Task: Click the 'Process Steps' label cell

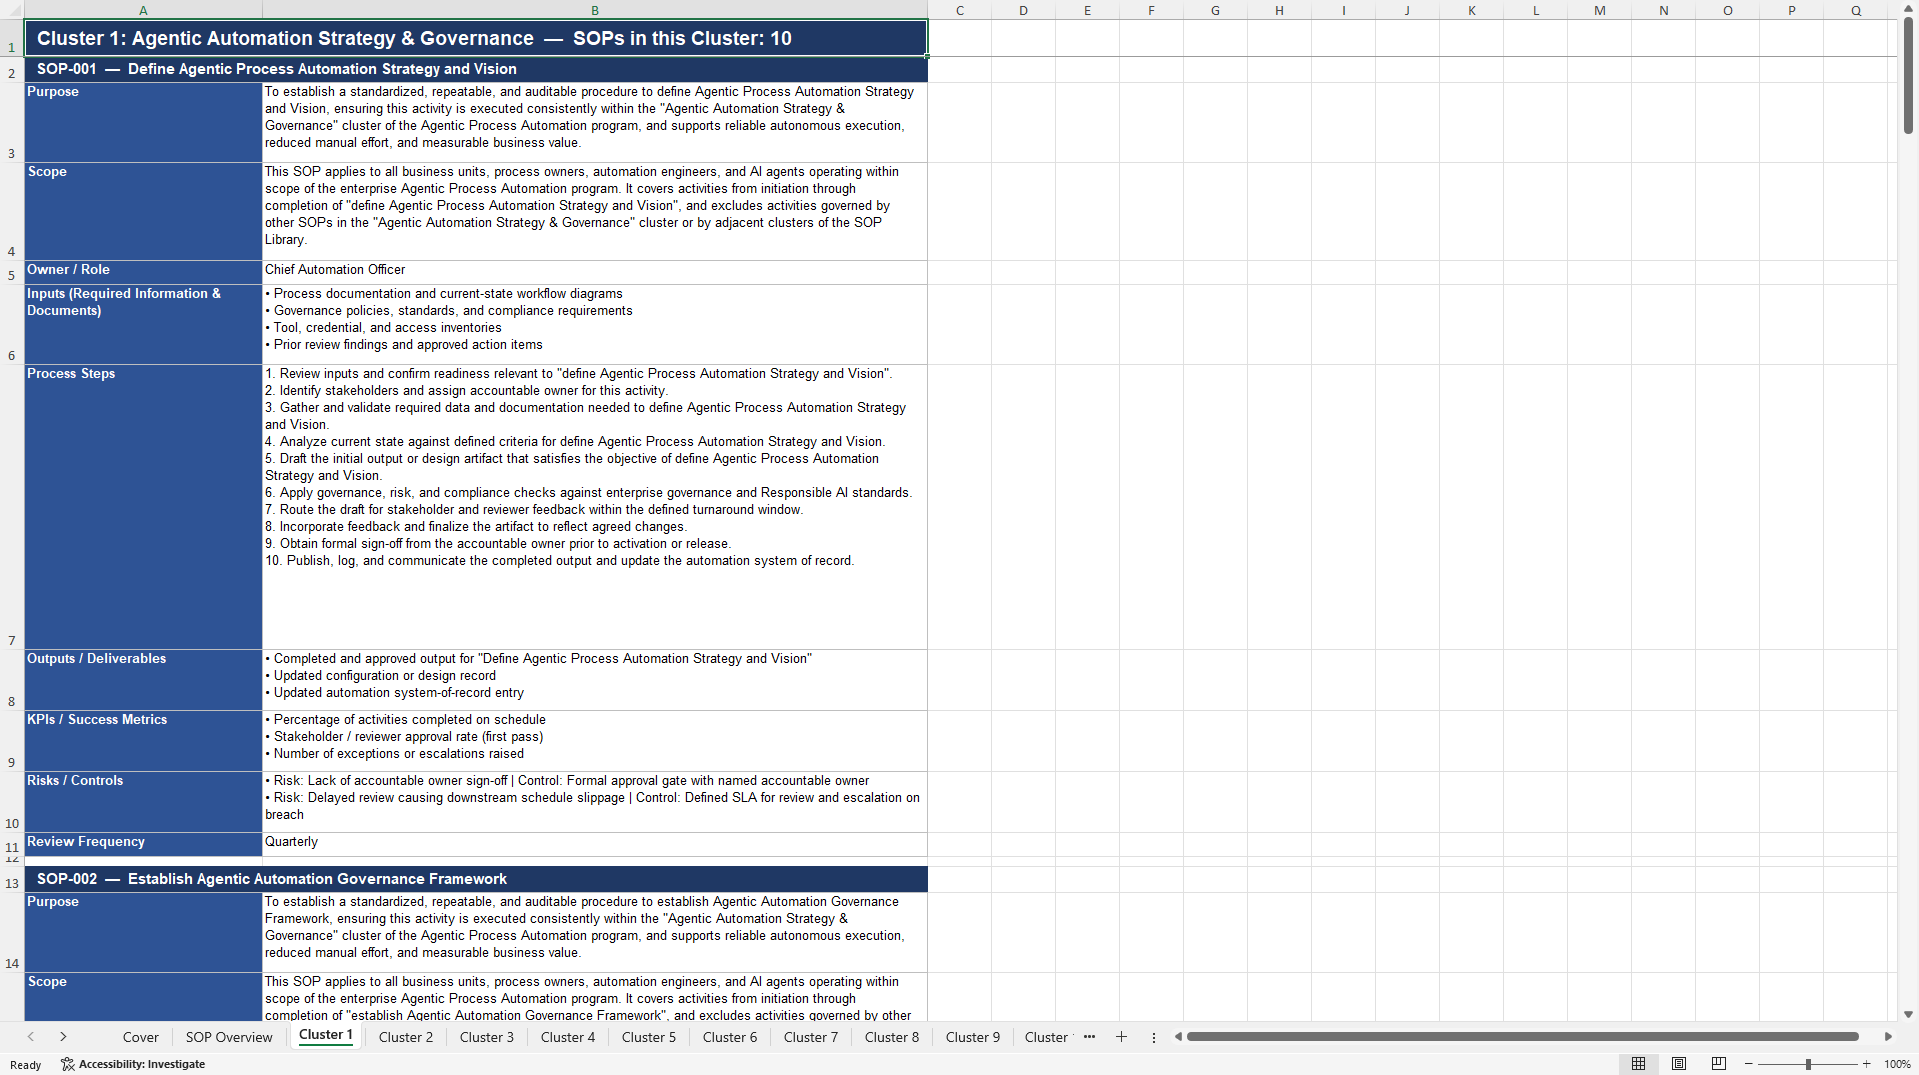Action: click(143, 506)
